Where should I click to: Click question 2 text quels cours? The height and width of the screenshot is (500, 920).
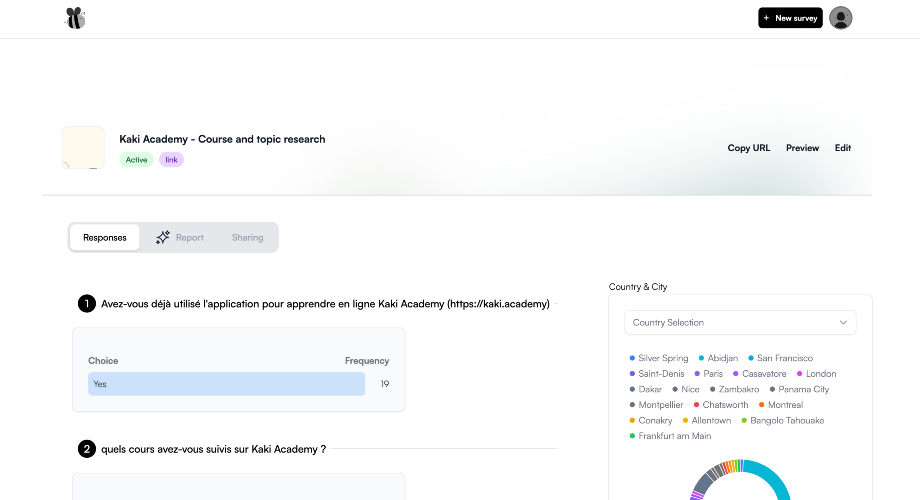coord(214,449)
